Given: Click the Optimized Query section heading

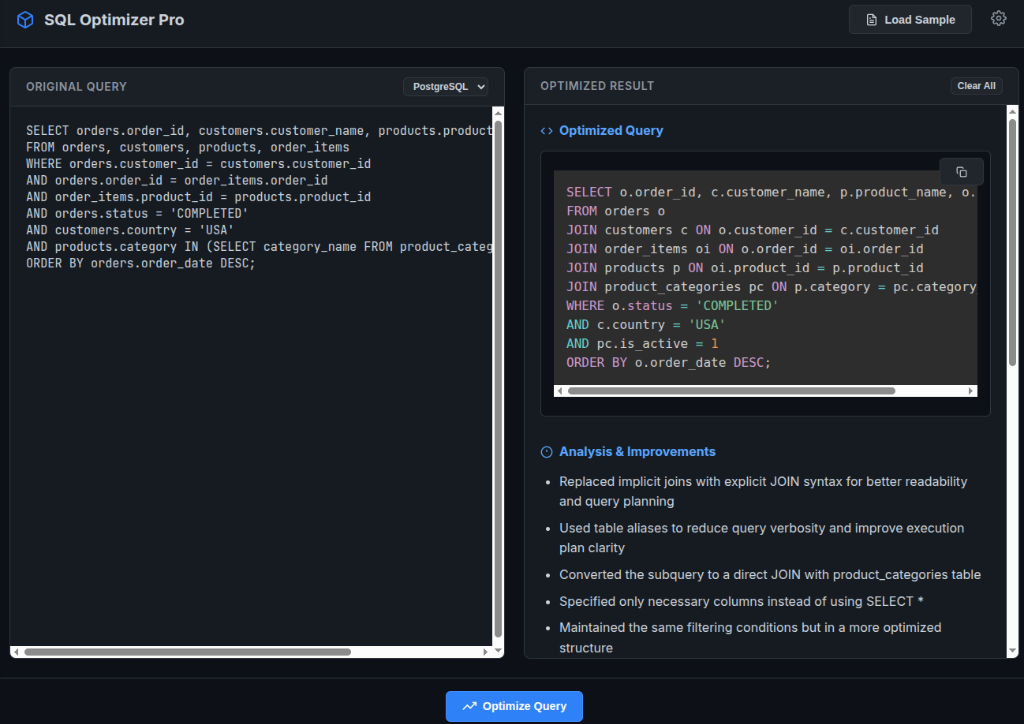Looking at the screenshot, I should [x=611, y=131].
